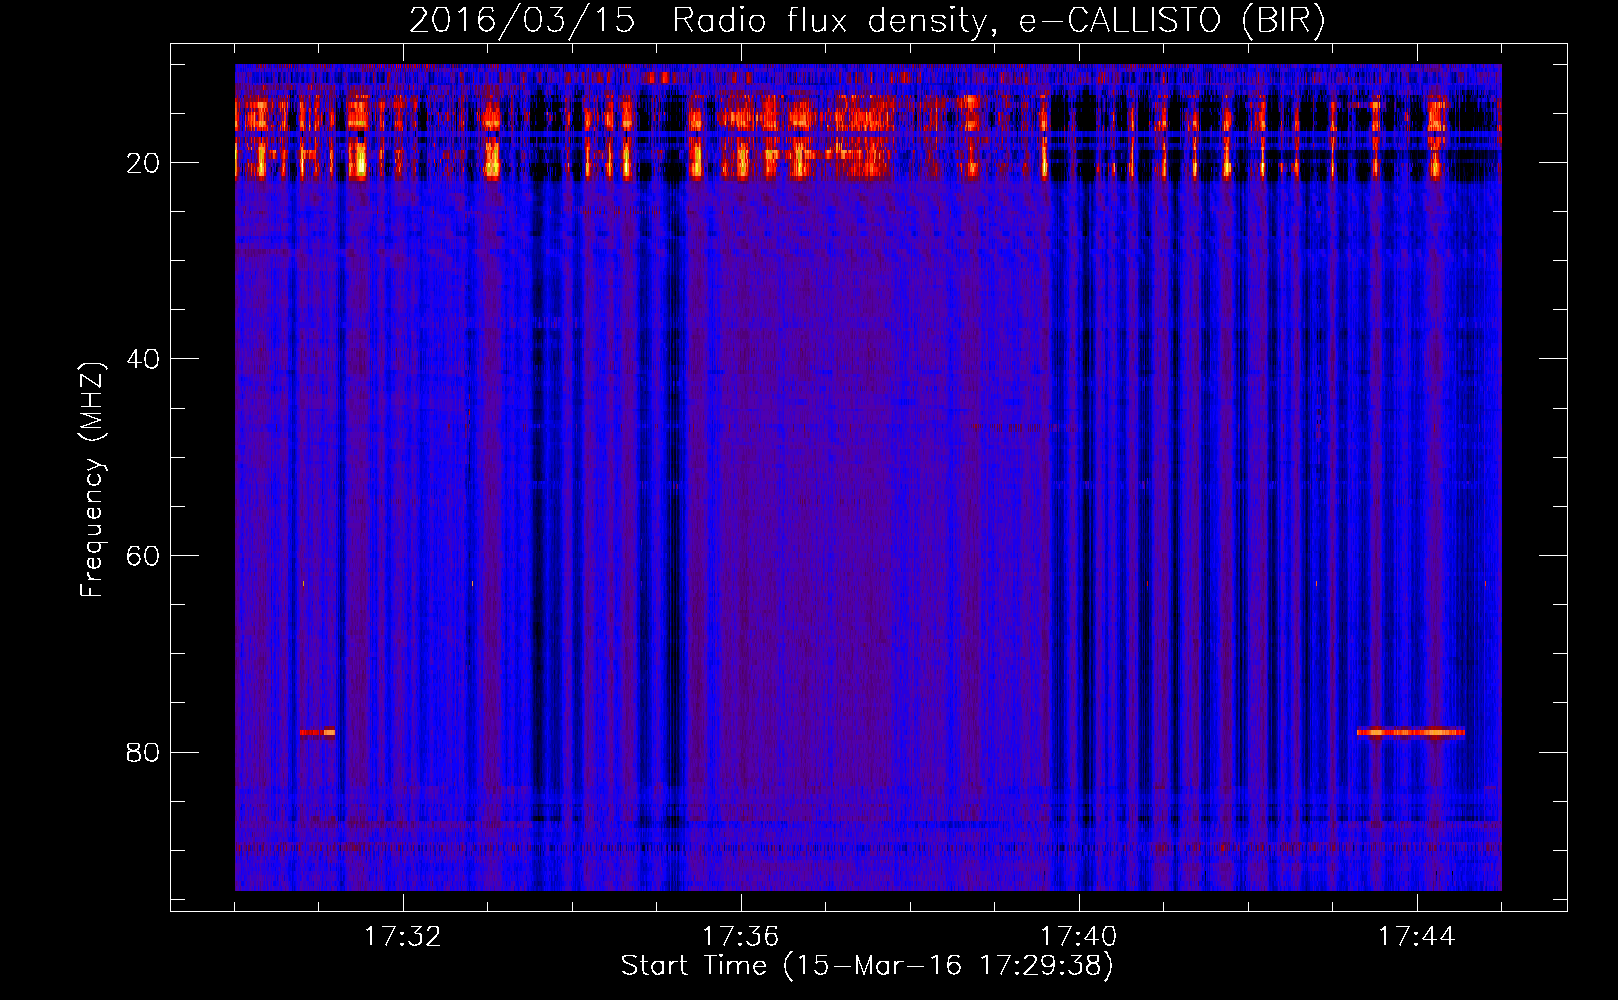Click the 60 MHz frequency tick label

[x=143, y=556]
